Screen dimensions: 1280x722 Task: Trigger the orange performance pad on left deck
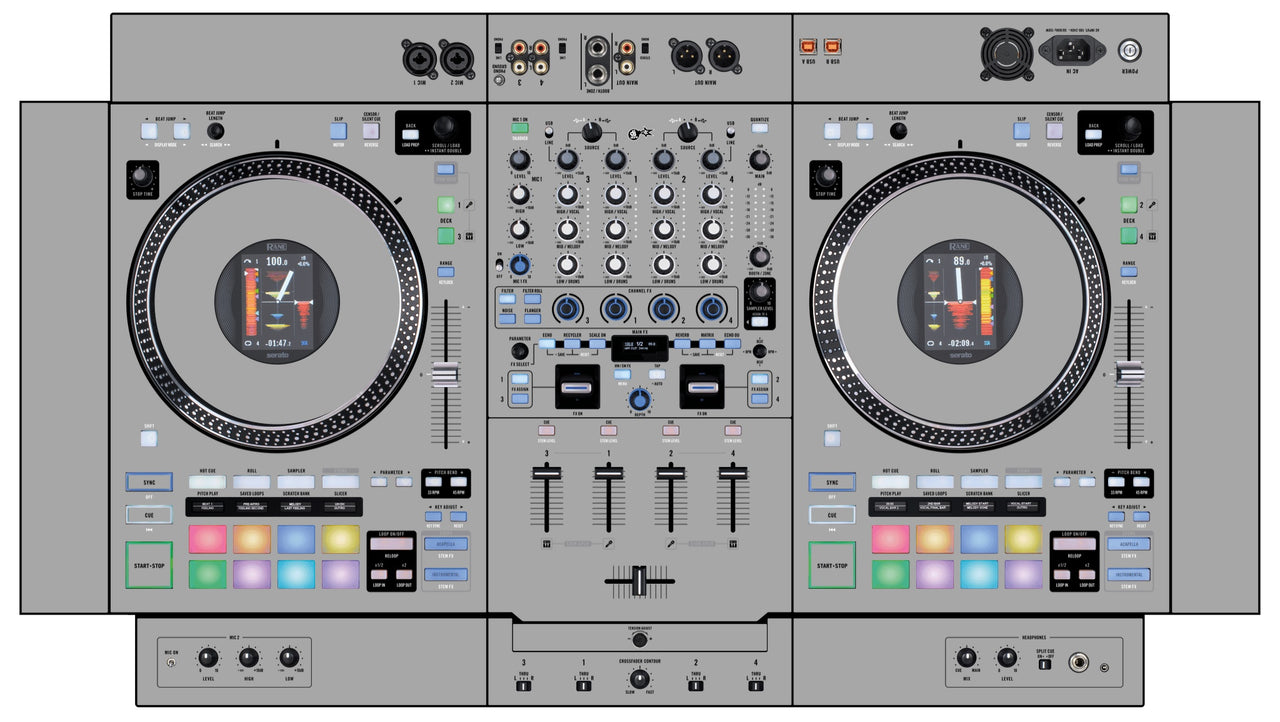(x=252, y=539)
